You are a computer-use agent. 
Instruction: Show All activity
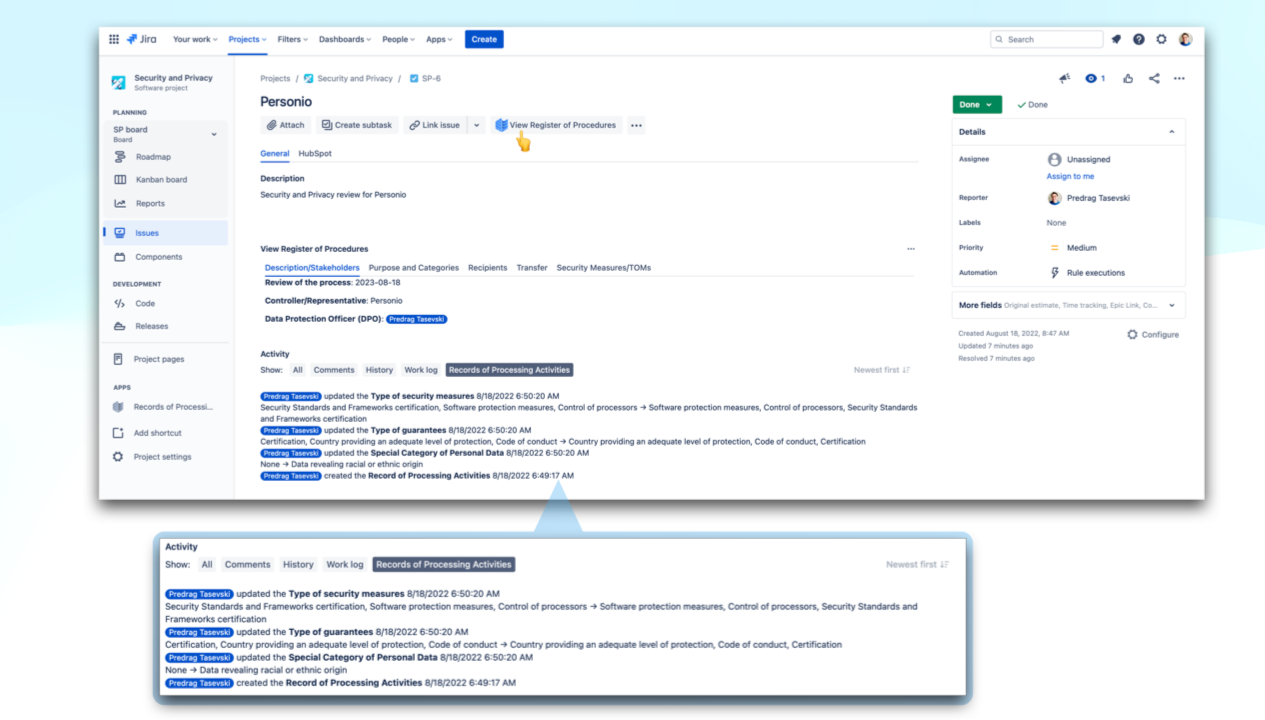pyautogui.click(x=298, y=370)
